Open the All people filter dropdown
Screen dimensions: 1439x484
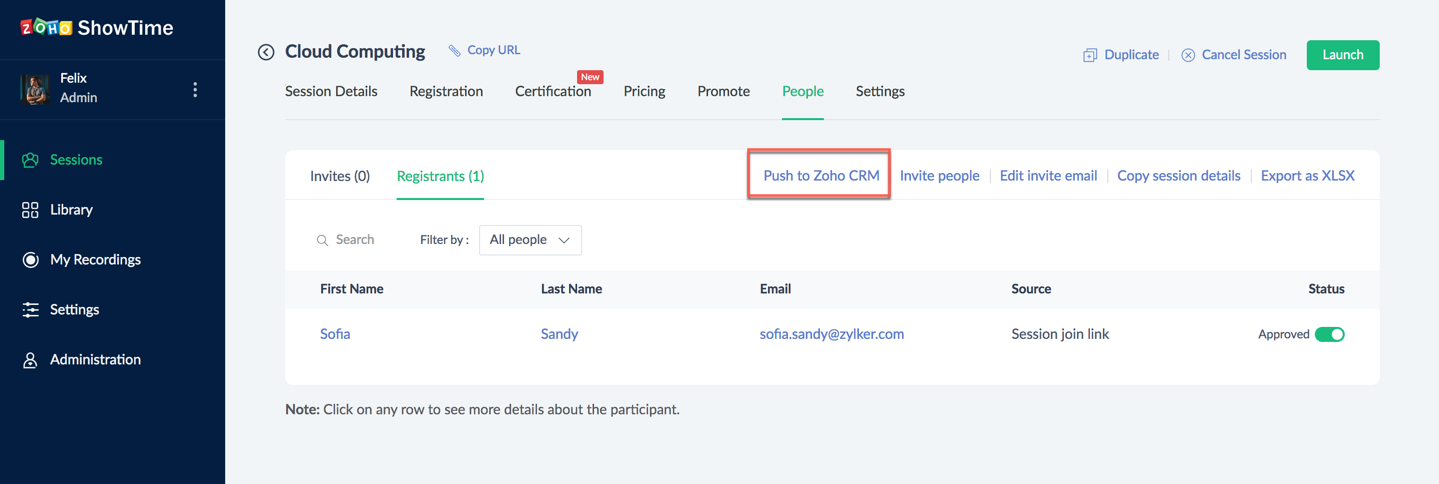coord(530,240)
